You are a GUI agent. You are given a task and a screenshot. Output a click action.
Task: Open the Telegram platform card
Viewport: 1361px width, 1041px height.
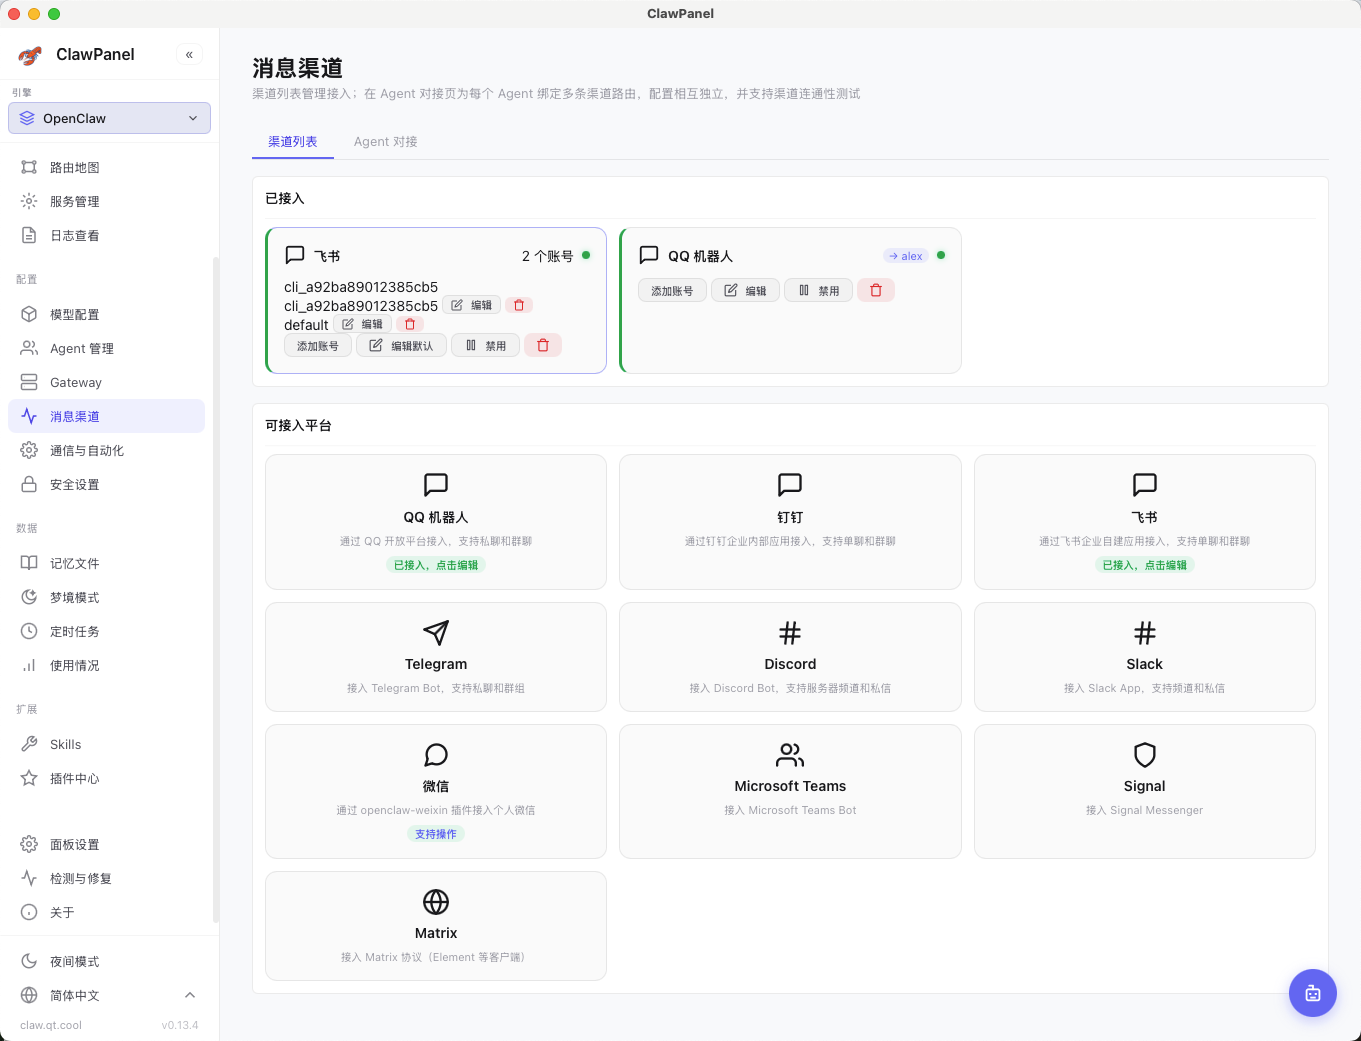(x=435, y=656)
